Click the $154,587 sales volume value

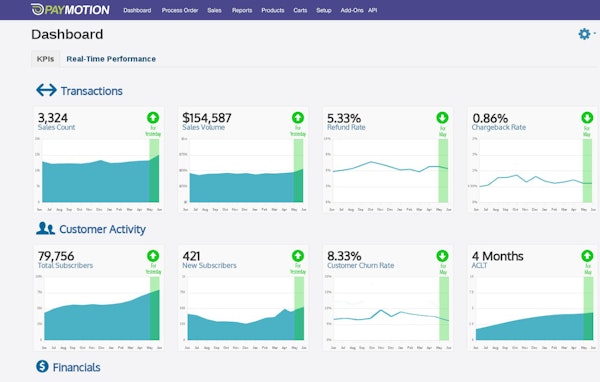pos(207,118)
